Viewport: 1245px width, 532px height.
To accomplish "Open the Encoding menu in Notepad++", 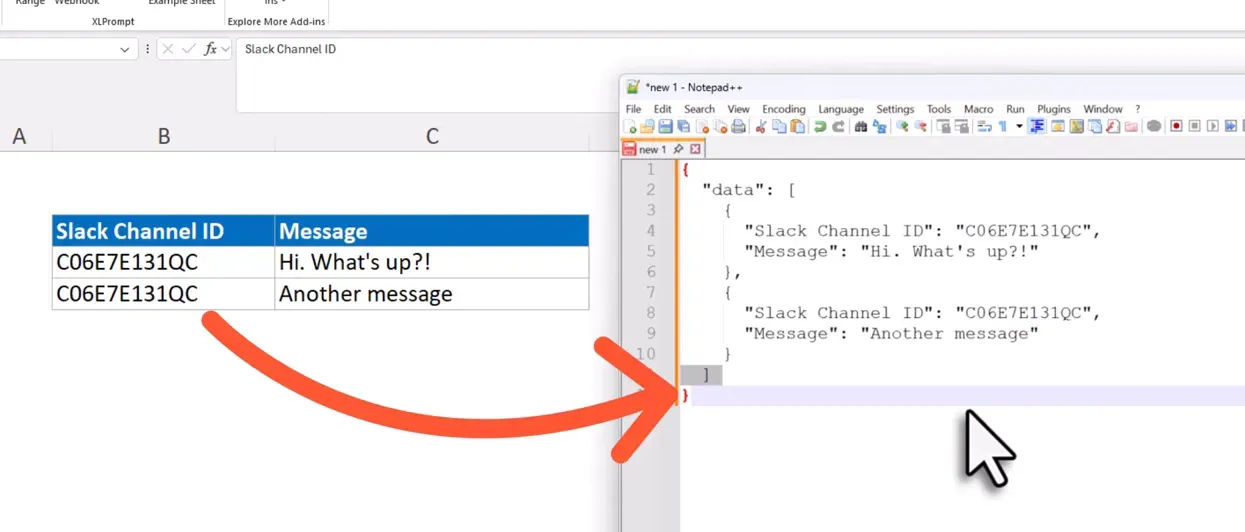I will [783, 109].
